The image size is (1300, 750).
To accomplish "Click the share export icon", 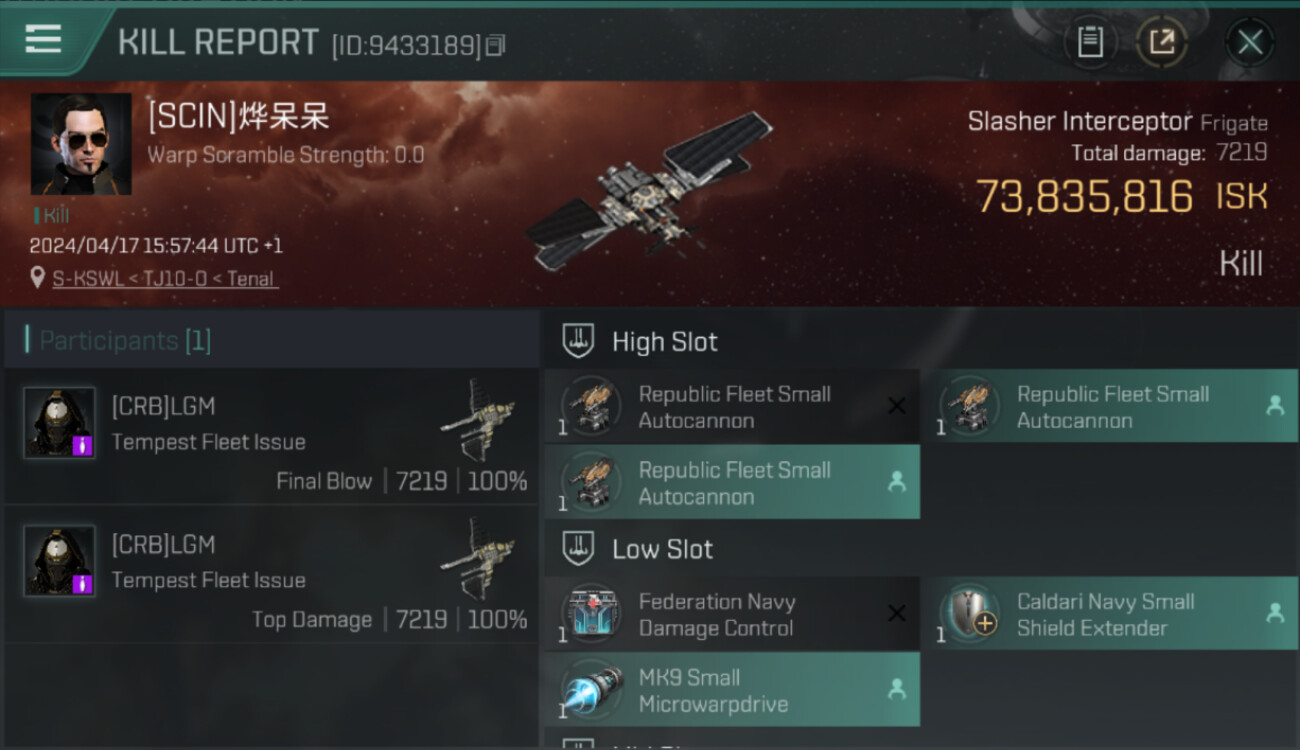I will [x=1162, y=42].
